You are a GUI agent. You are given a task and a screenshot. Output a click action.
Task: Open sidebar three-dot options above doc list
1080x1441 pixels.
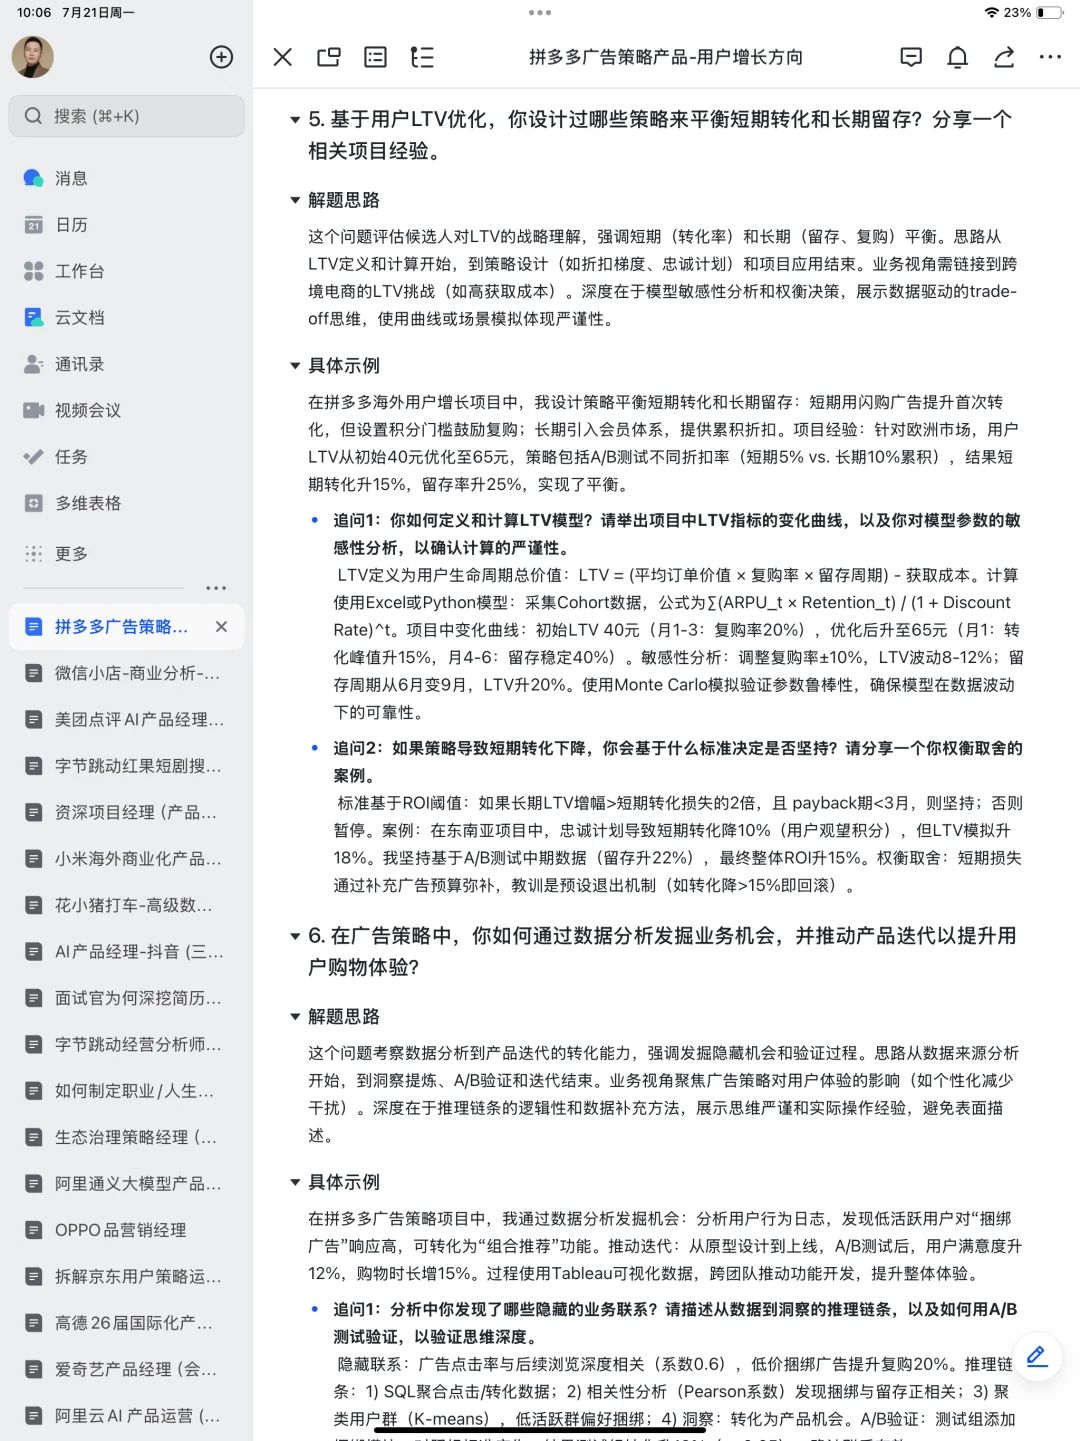click(216, 588)
